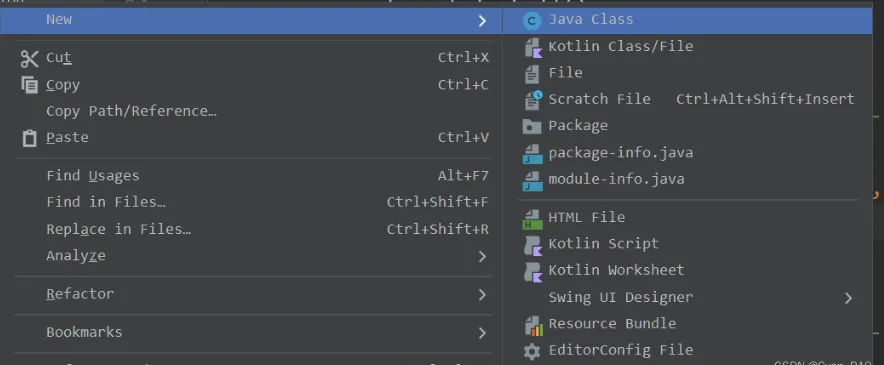Click the Kotlin Class/File icon
Viewport: 884px width, 365px height.
[533, 47]
